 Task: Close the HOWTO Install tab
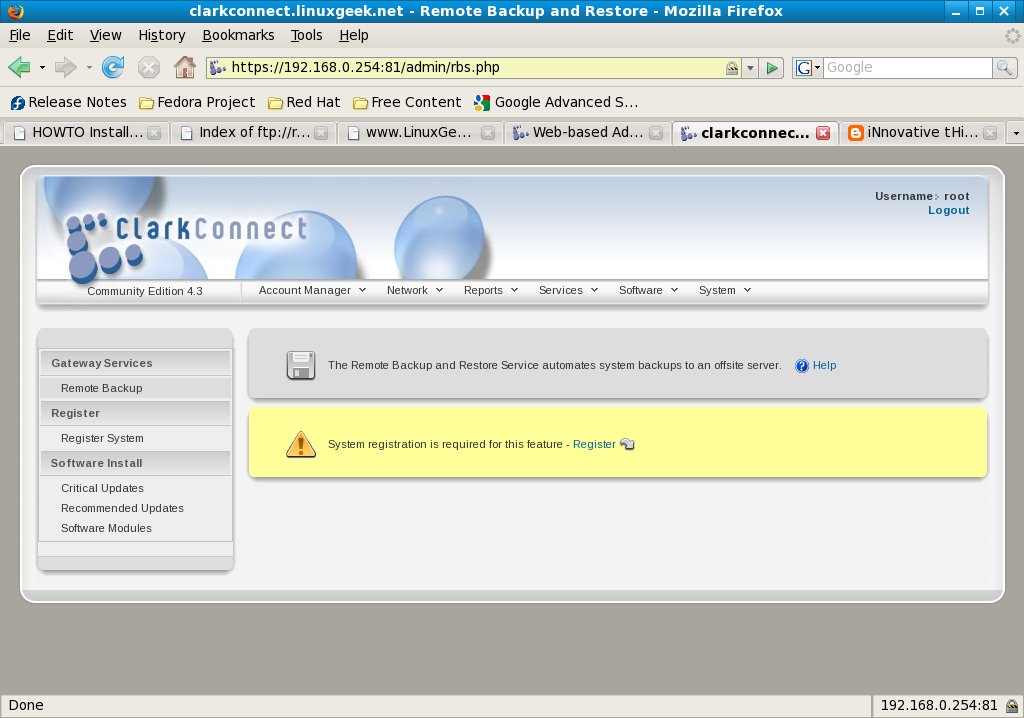(x=154, y=133)
